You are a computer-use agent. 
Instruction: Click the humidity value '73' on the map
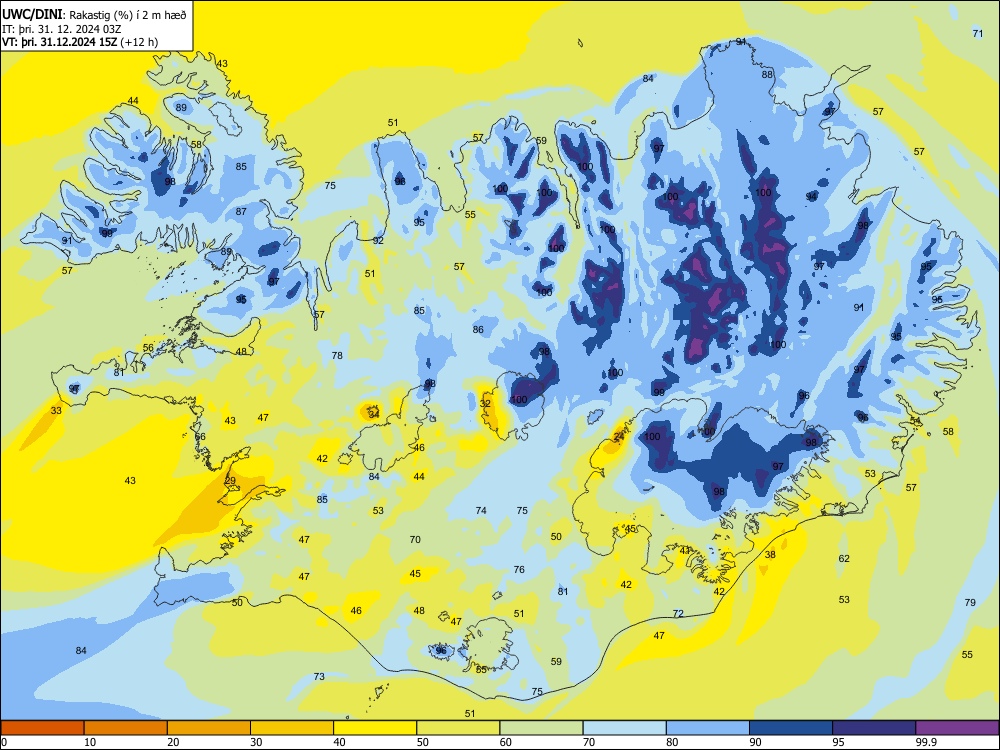319,677
